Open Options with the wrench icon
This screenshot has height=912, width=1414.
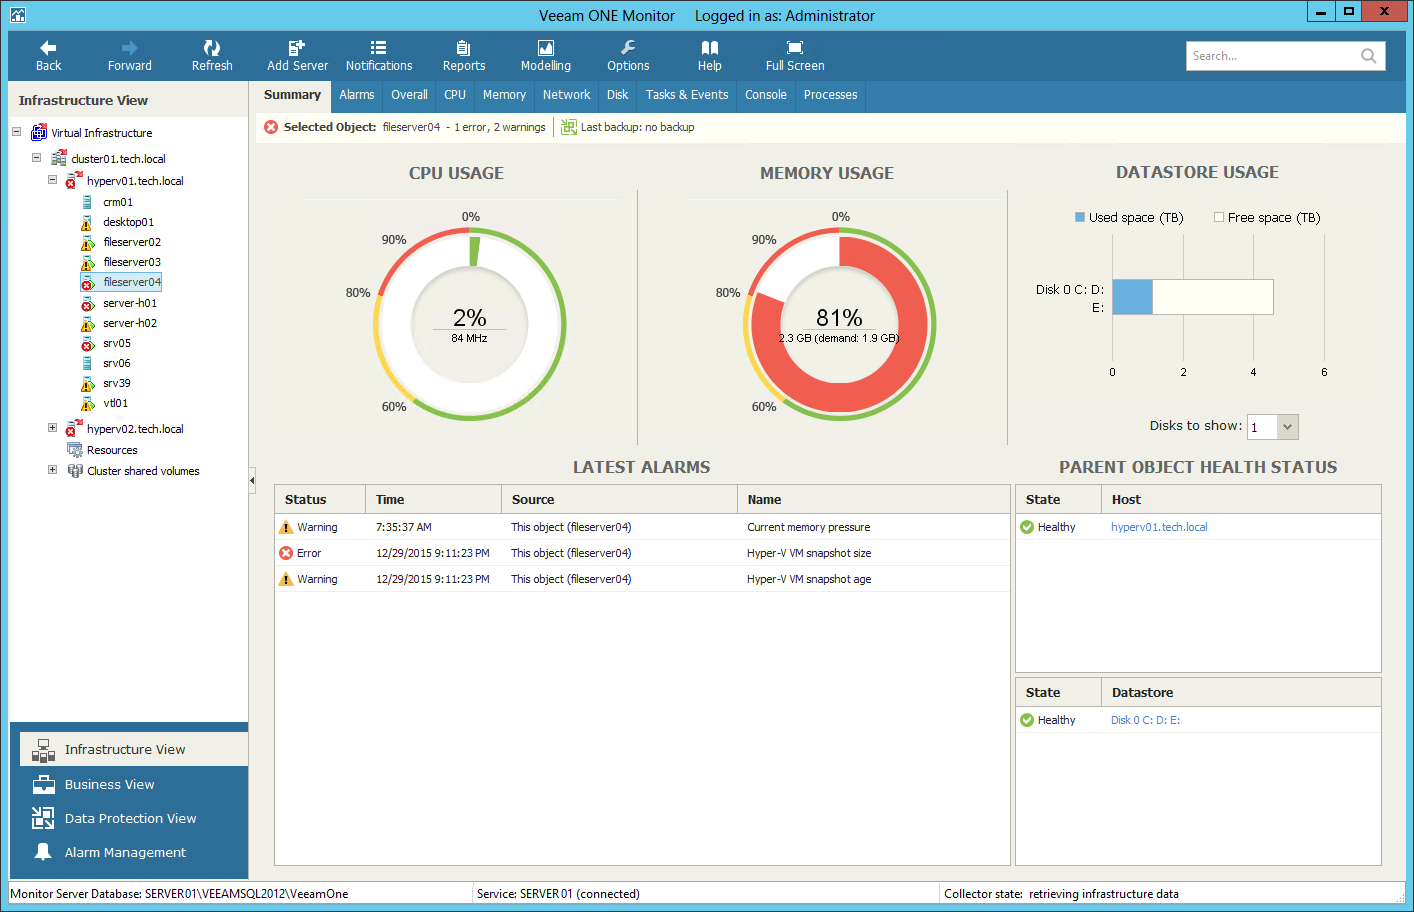[628, 56]
